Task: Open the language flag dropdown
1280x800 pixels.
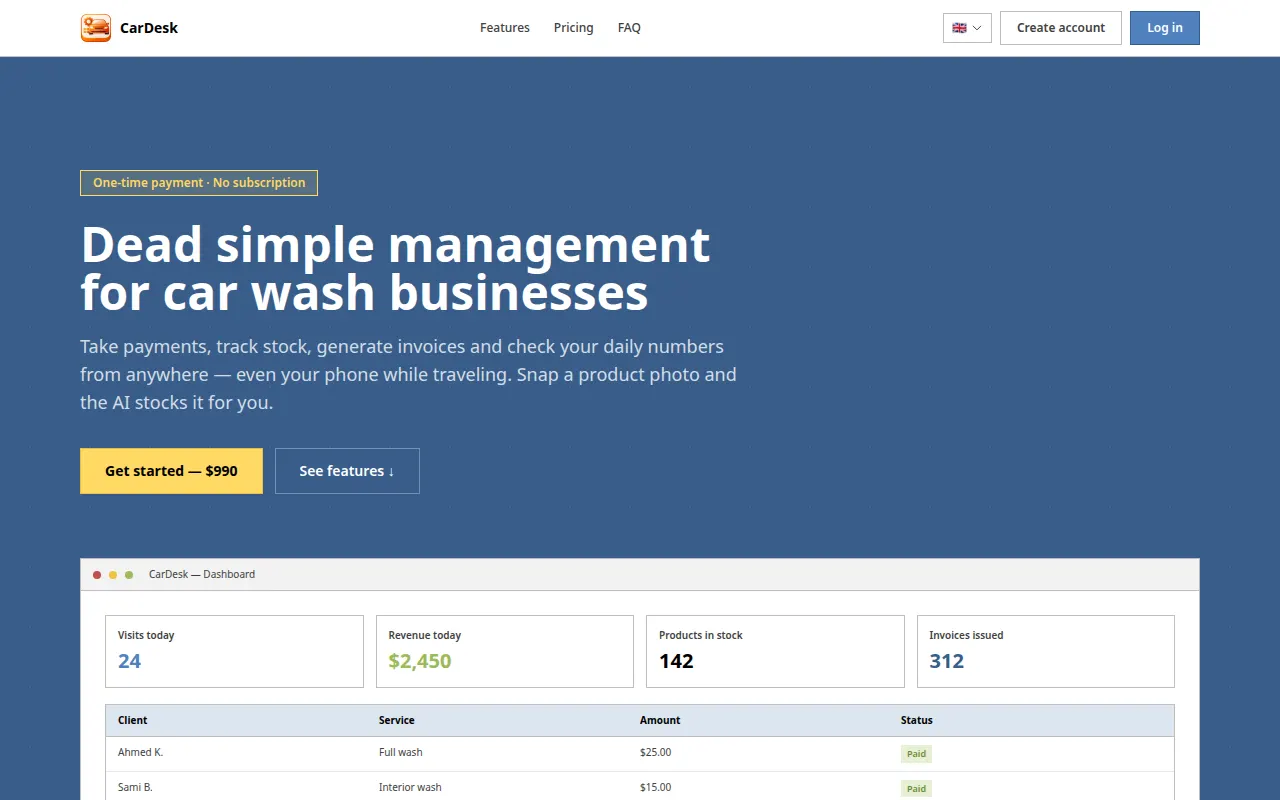Action: [x=967, y=28]
